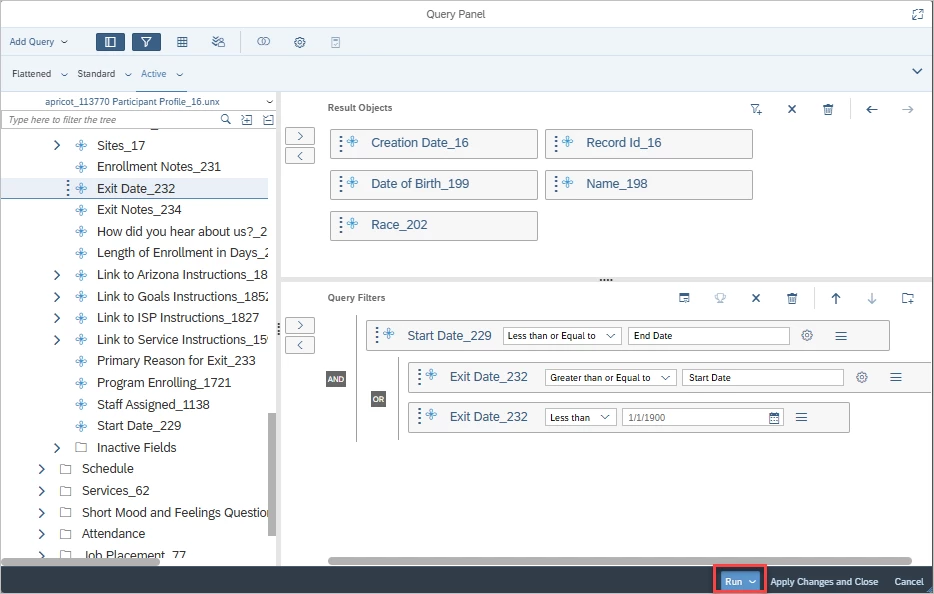This screenshot has height=594, width=934.
Task: Click the tree filter text field
Action: point(111,120)
